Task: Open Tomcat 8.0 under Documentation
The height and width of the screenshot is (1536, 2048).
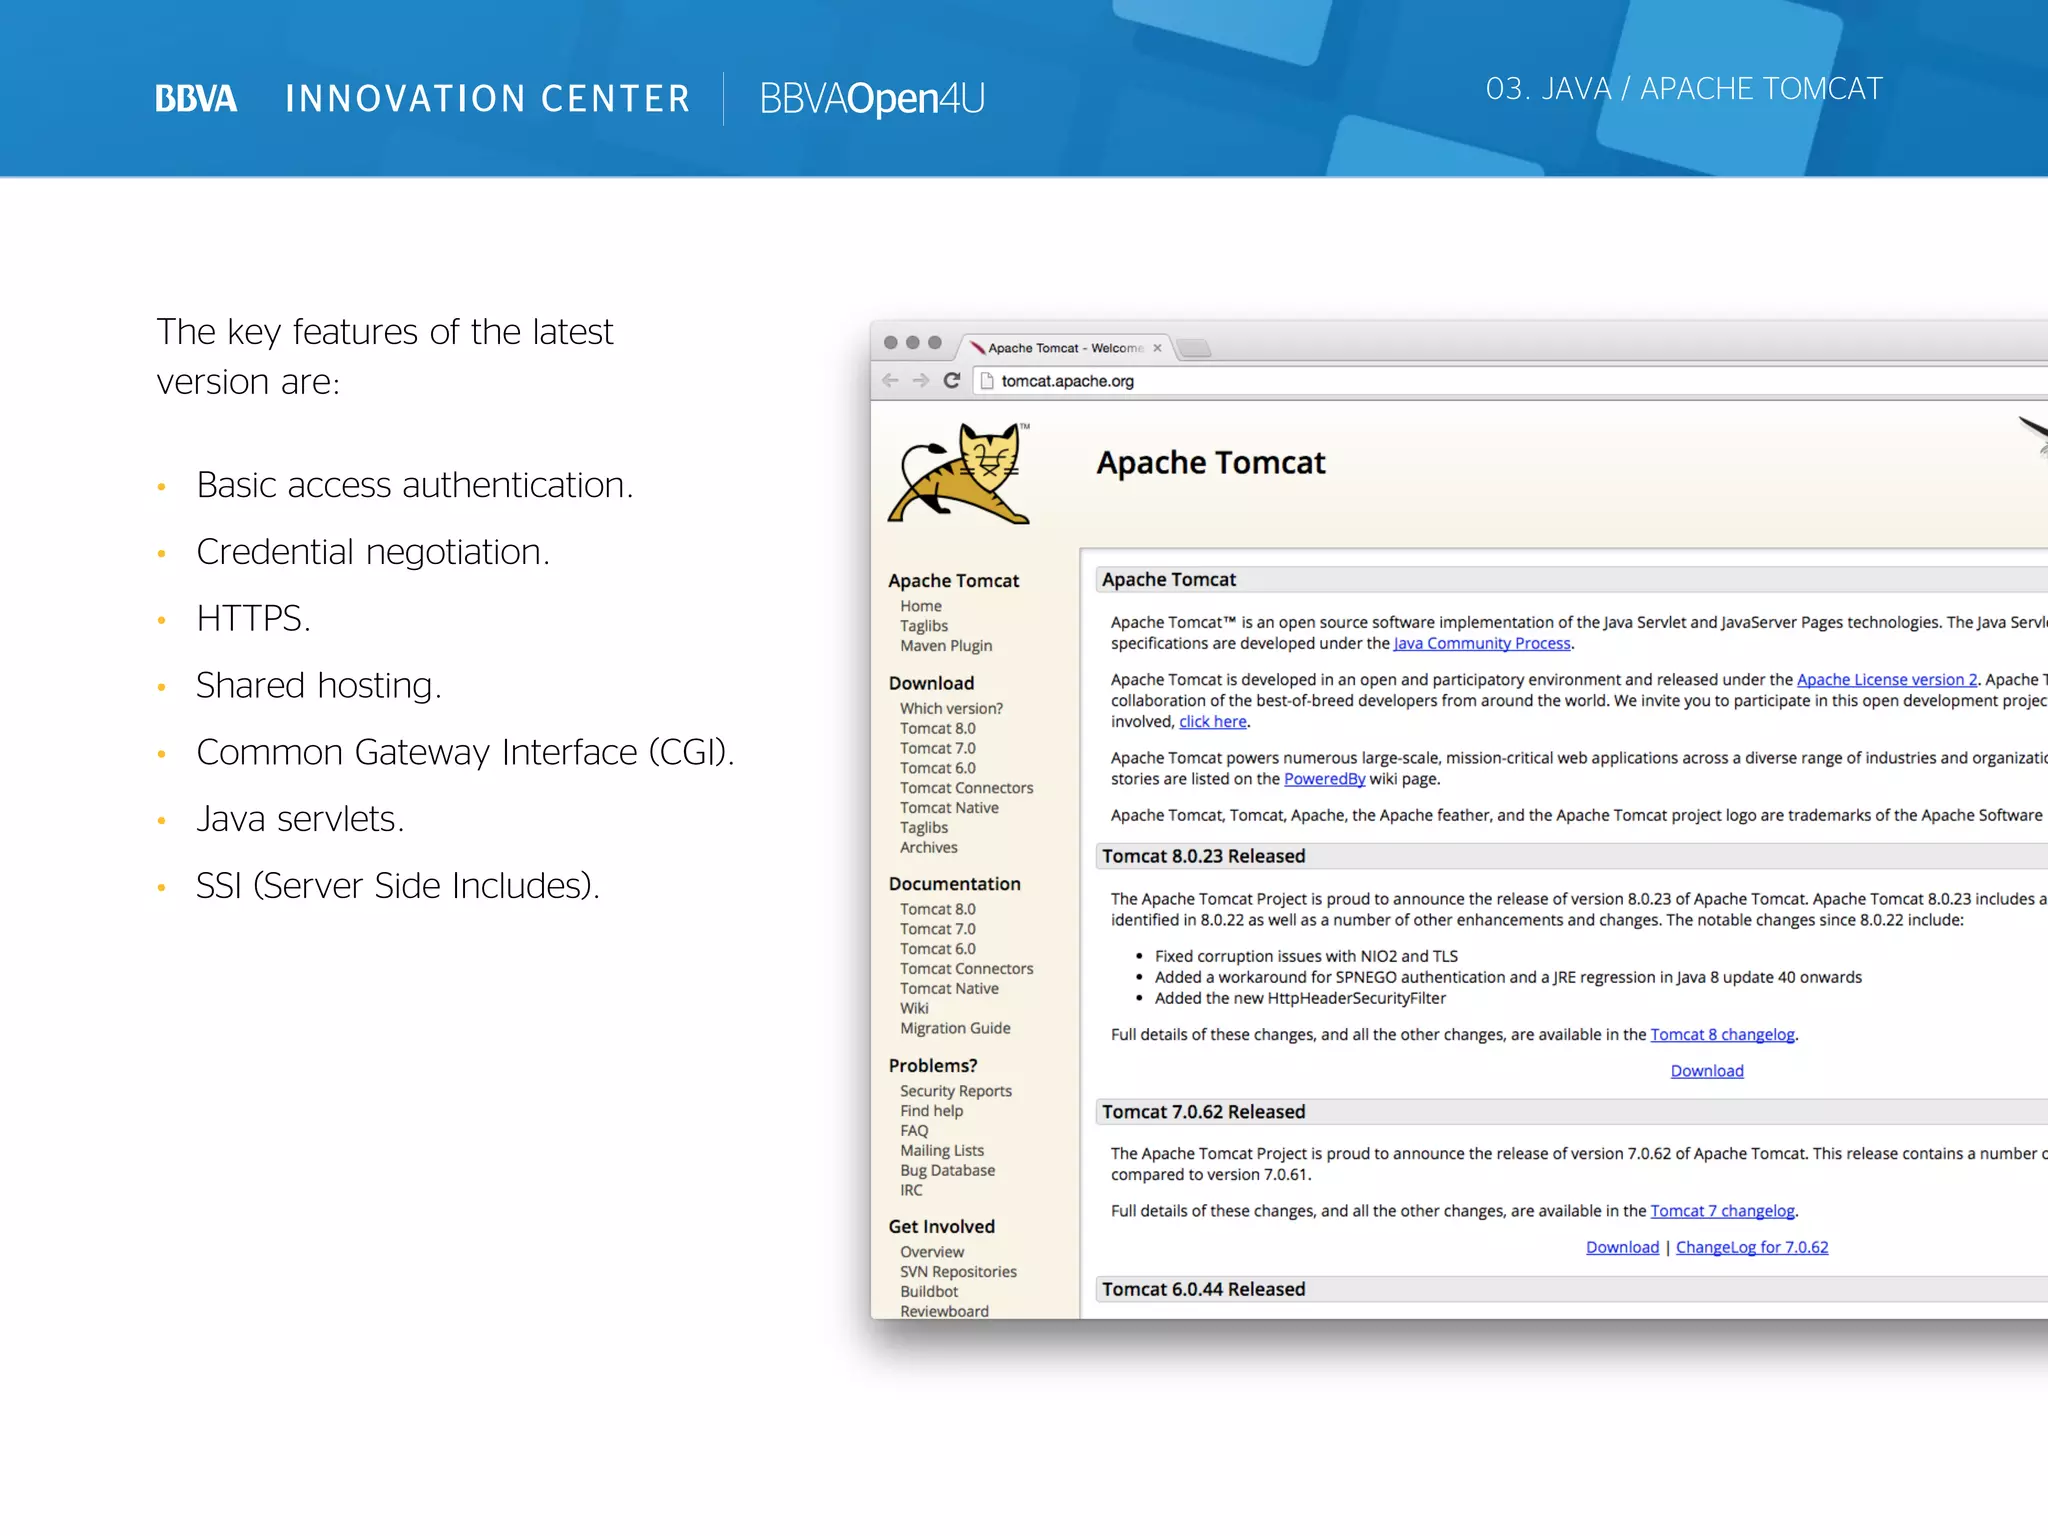Action: (938, 909)
